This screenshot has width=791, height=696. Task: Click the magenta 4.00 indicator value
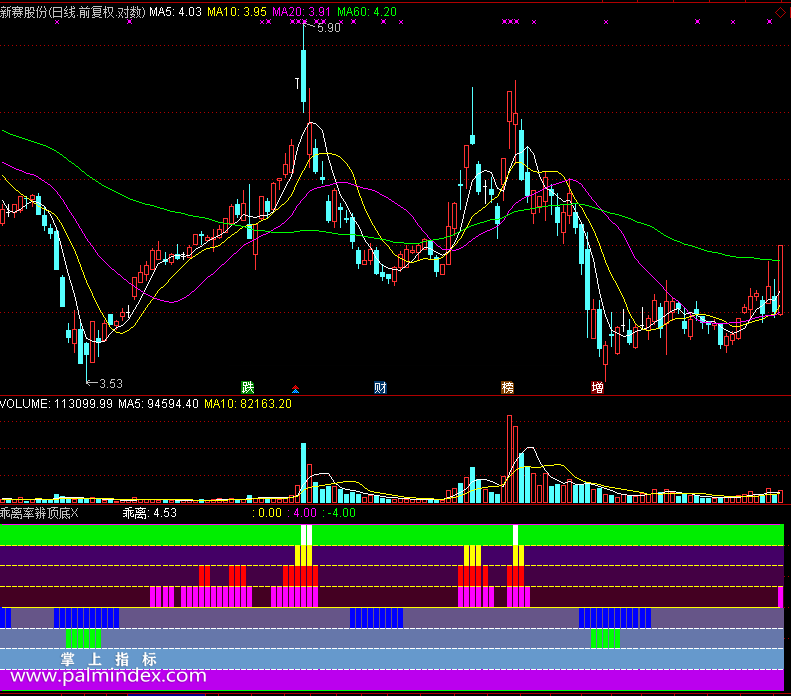tap(302, 513)
